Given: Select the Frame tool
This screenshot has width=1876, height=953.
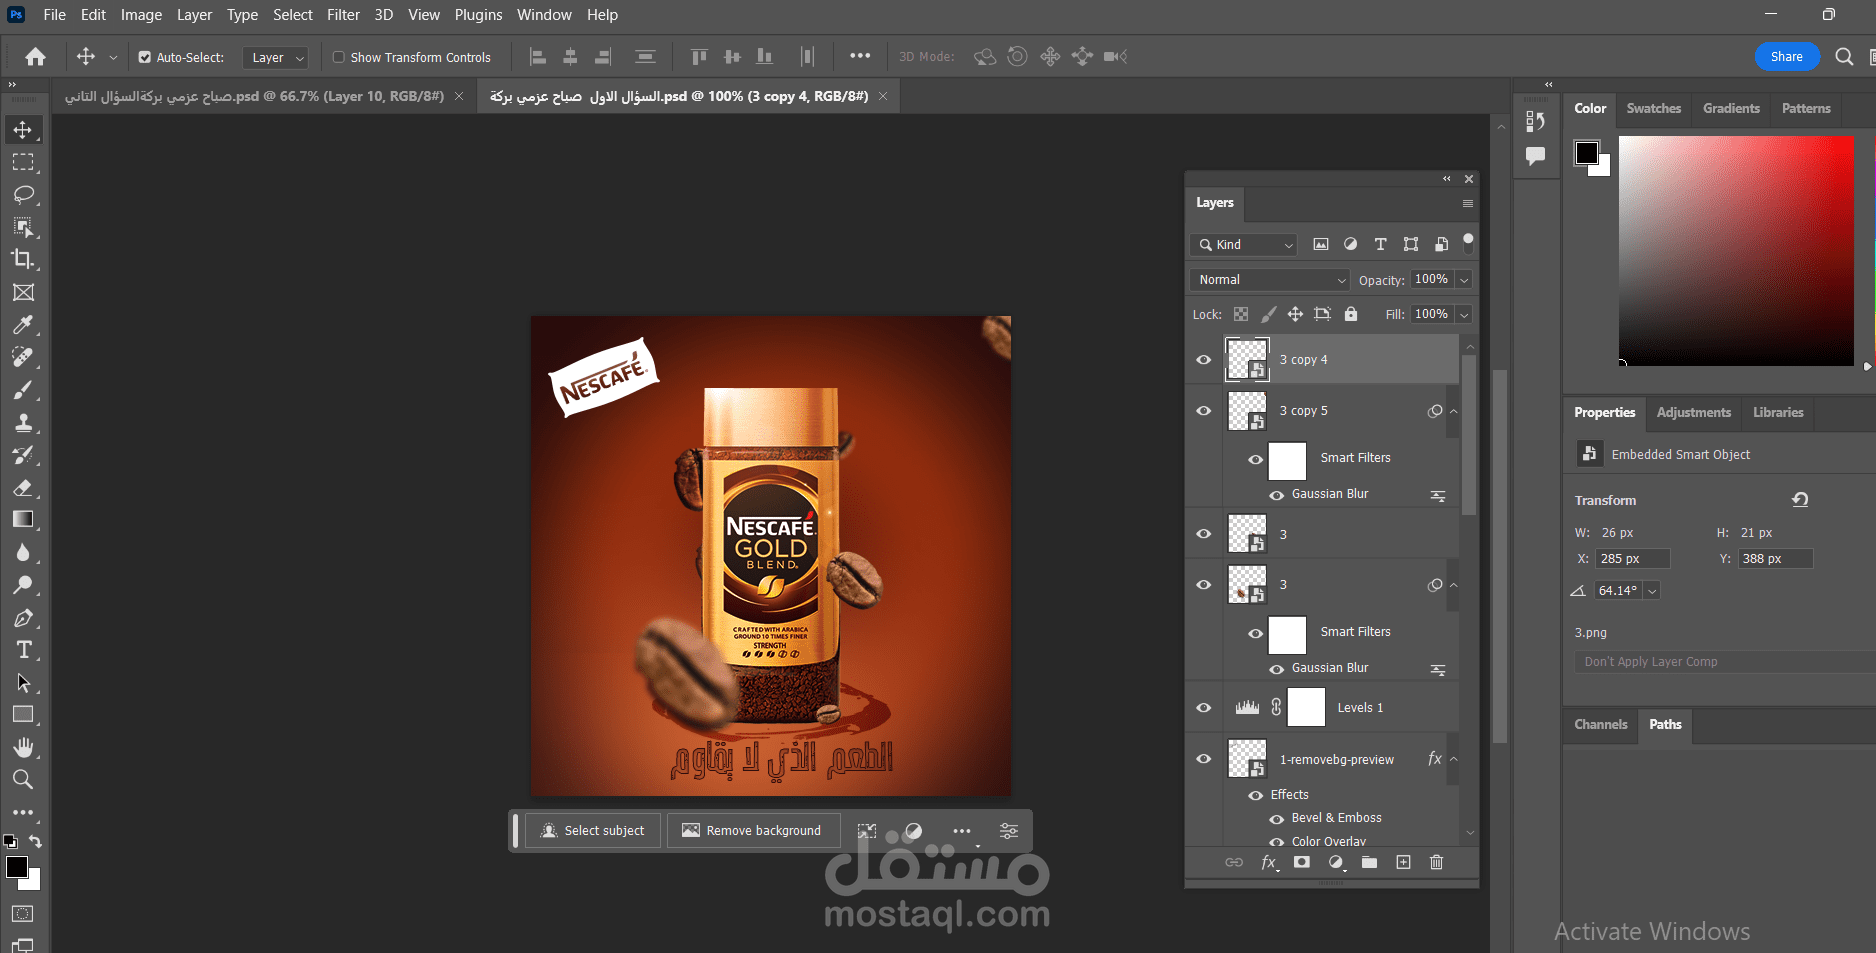Looking at the screenshot, I should (x=23, y=292).
